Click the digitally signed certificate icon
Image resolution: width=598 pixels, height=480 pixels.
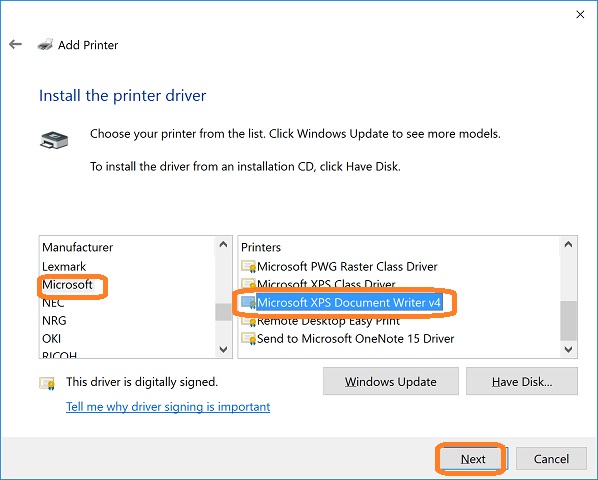(x=47, y=383)
